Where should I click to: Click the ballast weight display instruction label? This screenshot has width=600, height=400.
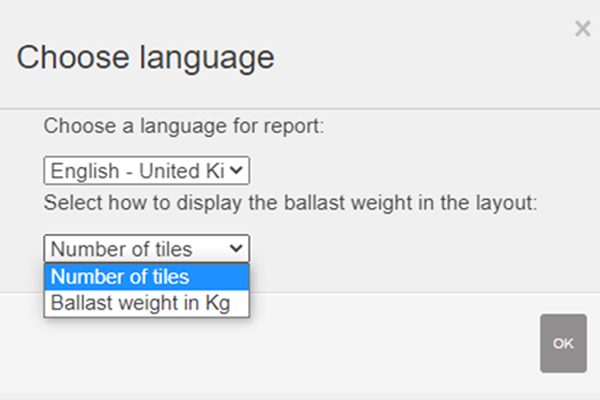click(290, 203)
